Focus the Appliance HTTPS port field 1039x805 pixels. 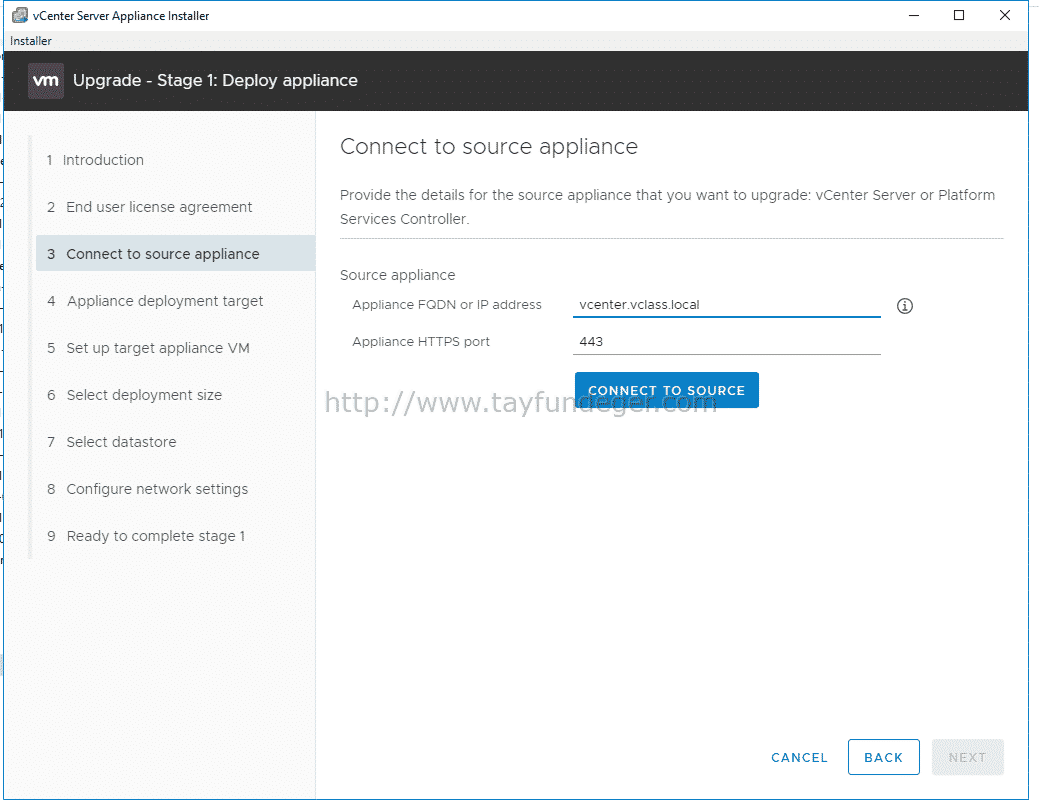pos(727,342)
